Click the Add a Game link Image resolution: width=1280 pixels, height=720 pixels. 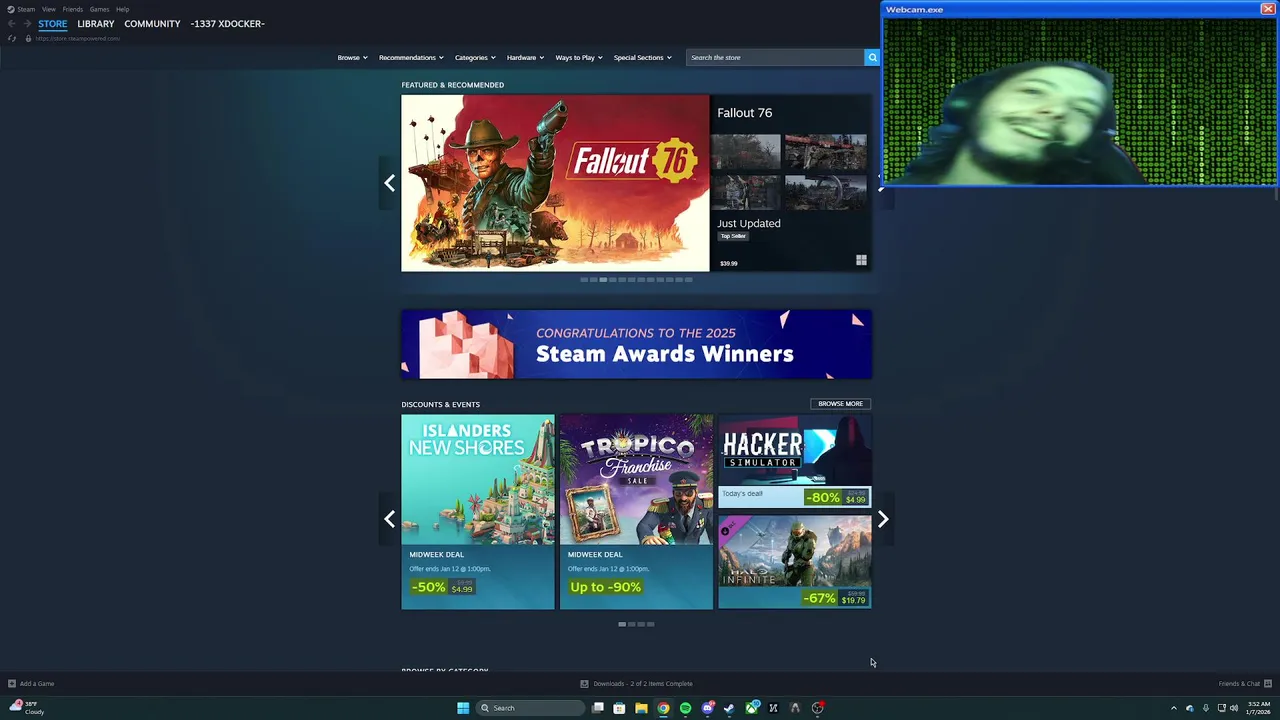[37, 684]
